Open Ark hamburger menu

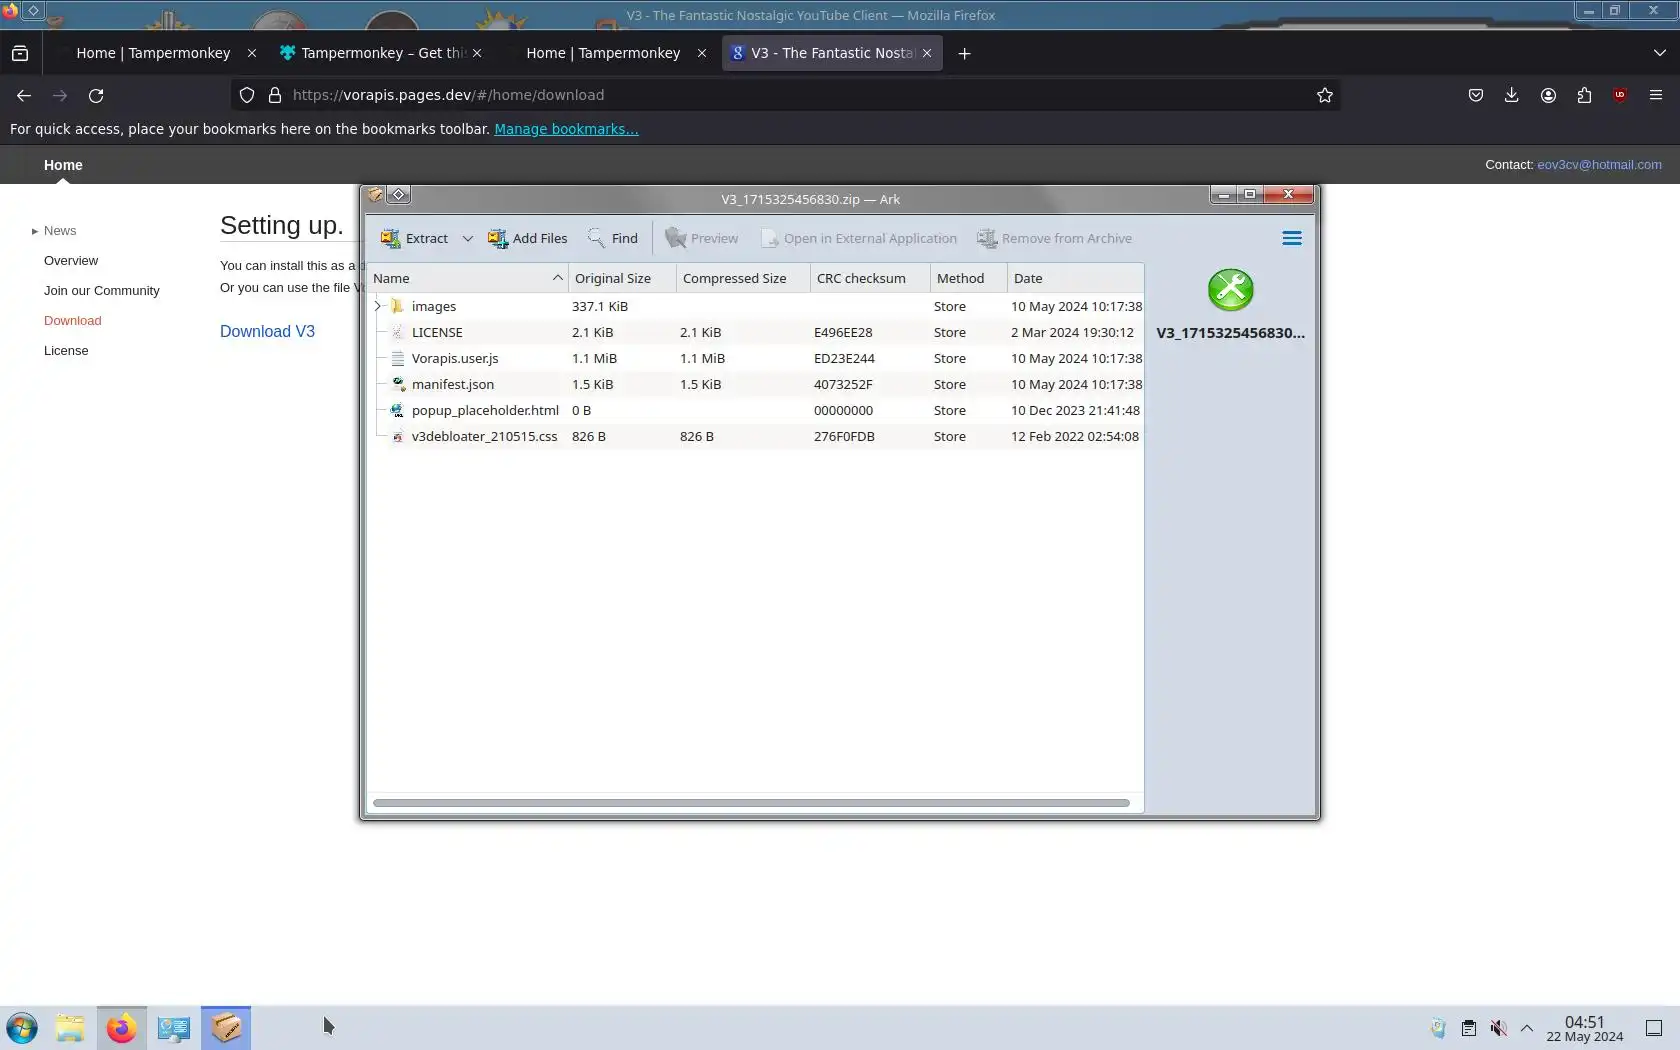pos(1292,238)
